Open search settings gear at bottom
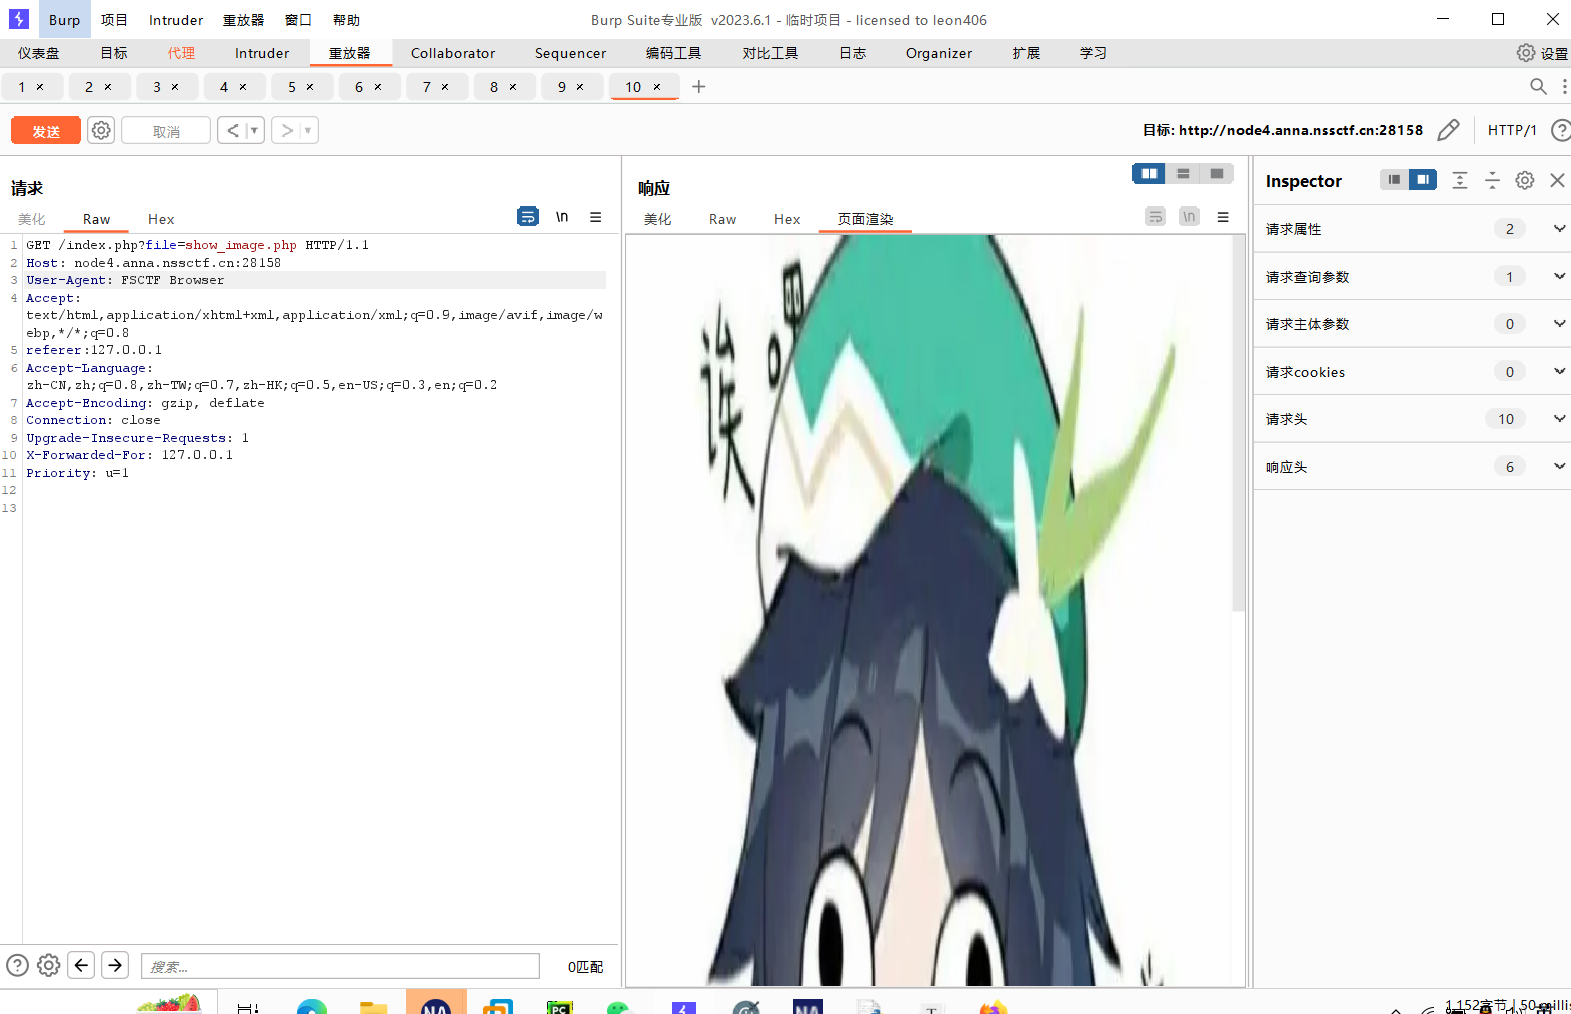The height and width of the screenshot is (1014, 1571). pyautogui.click(x=48, y=965)
